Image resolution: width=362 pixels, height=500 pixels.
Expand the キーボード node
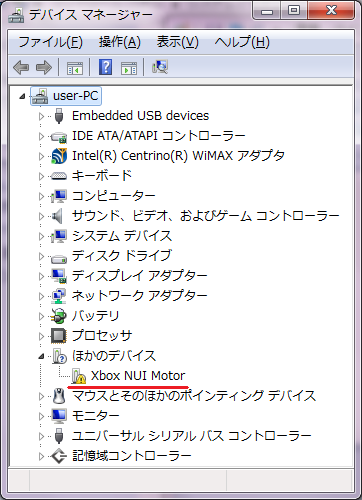tap(41, 176)
